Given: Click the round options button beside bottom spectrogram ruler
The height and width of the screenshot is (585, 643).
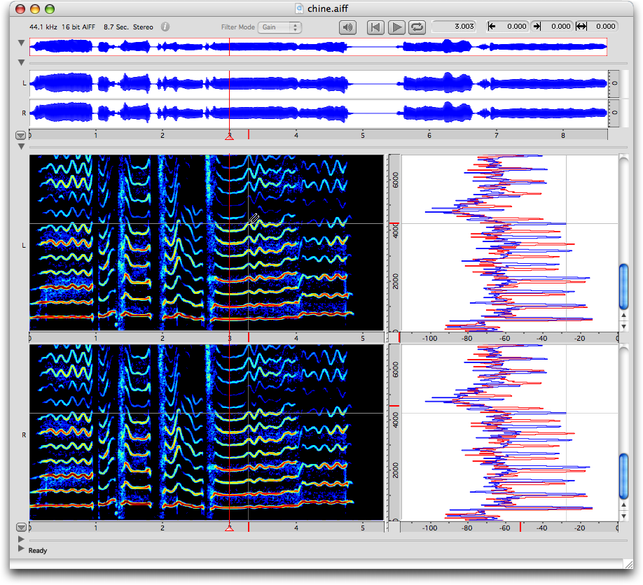Looking at the screenshot, I should pyautogui.click(x=21, y=527).
